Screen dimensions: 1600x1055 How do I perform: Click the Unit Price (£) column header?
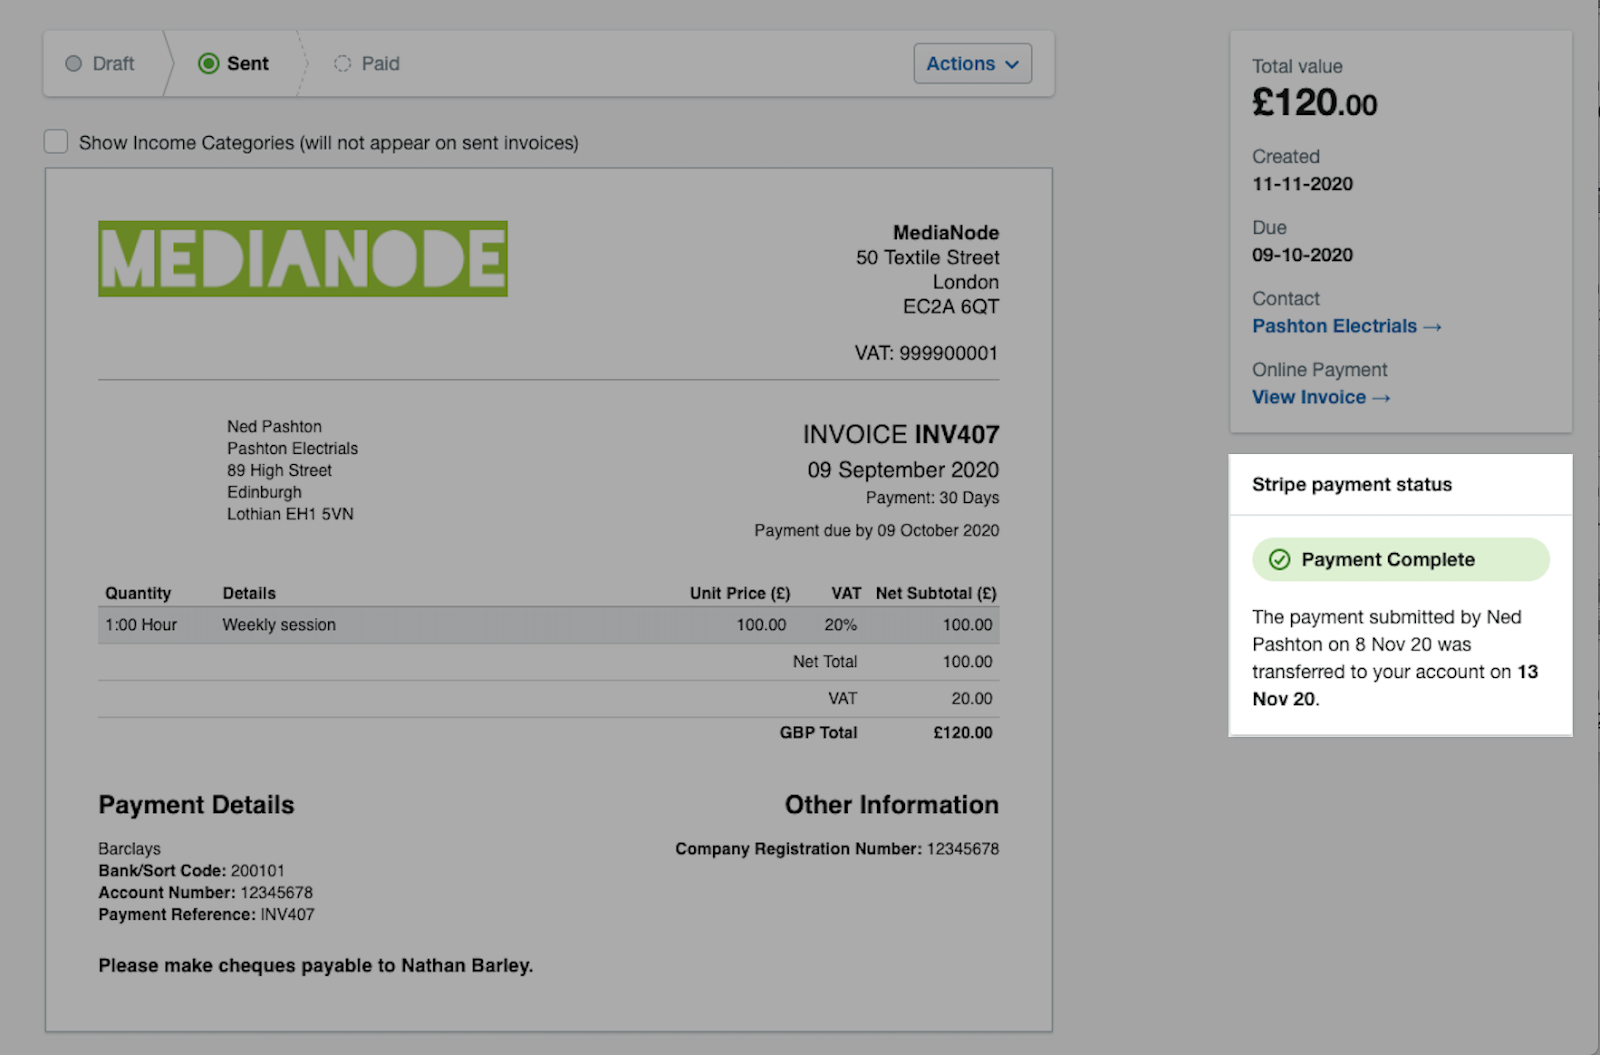tap(740, 593)
